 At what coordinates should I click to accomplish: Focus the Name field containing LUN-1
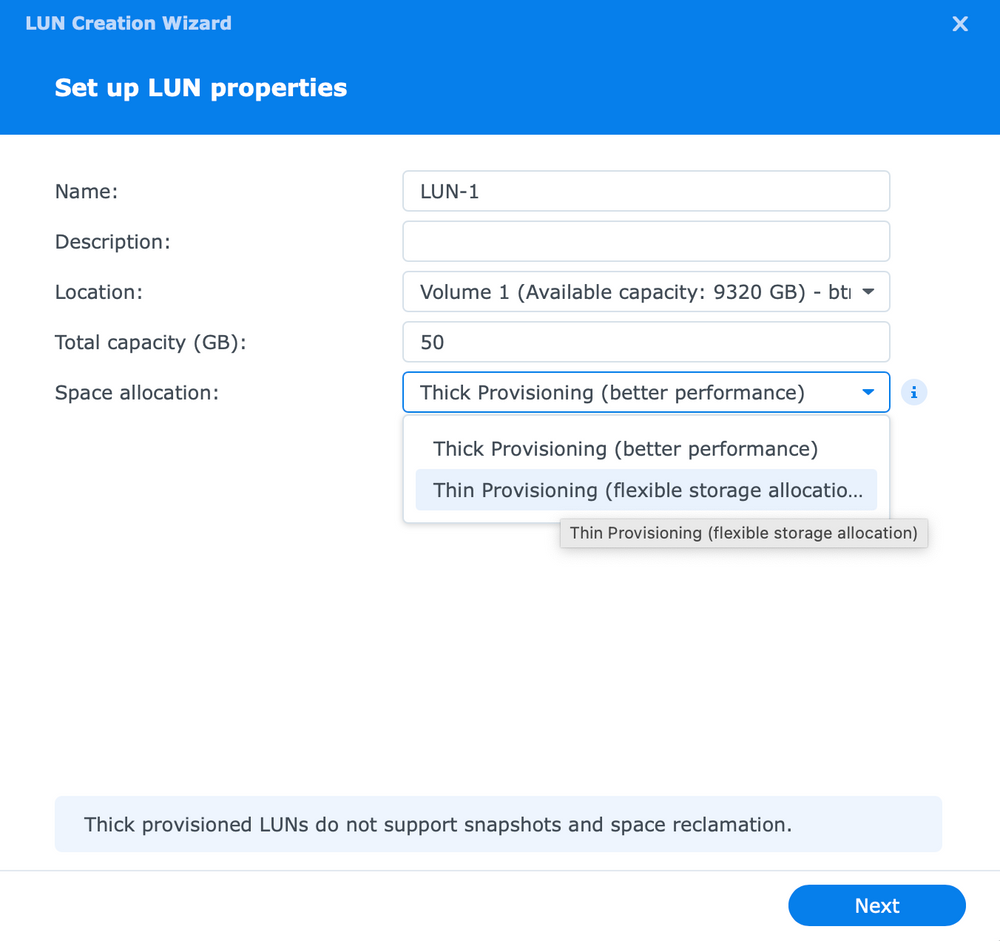(646, 191)
